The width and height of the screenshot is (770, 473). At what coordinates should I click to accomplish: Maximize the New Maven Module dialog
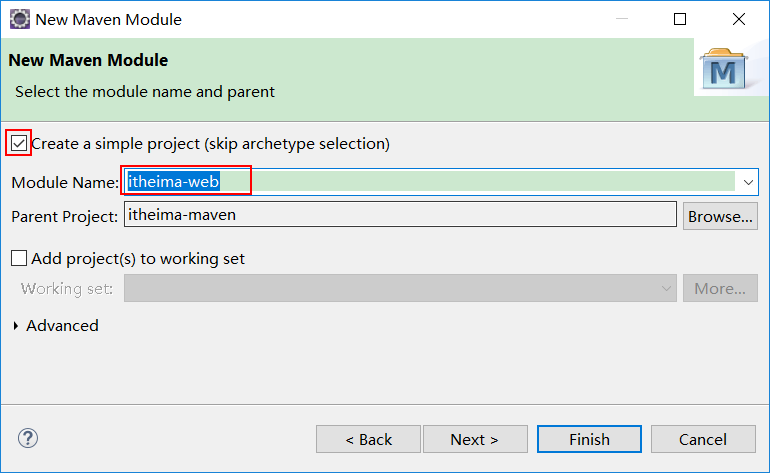coord(680,19)
